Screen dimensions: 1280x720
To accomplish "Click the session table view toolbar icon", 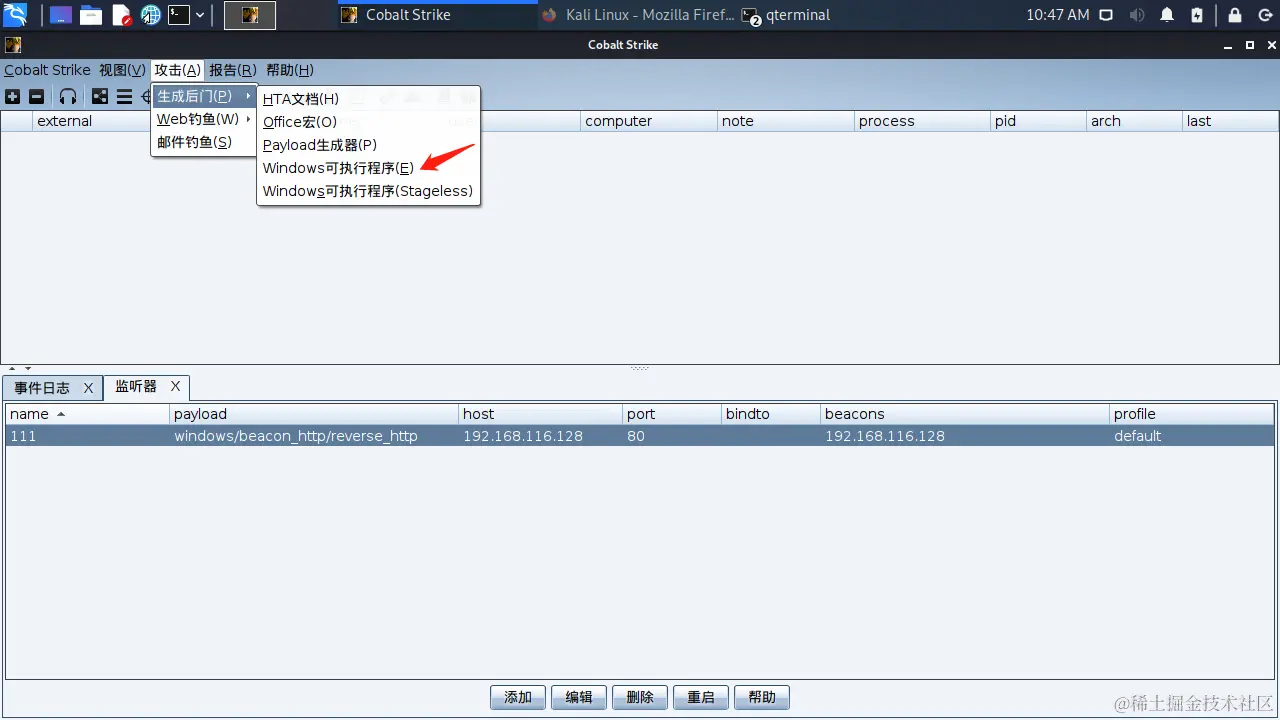I will tap(124, 96).
